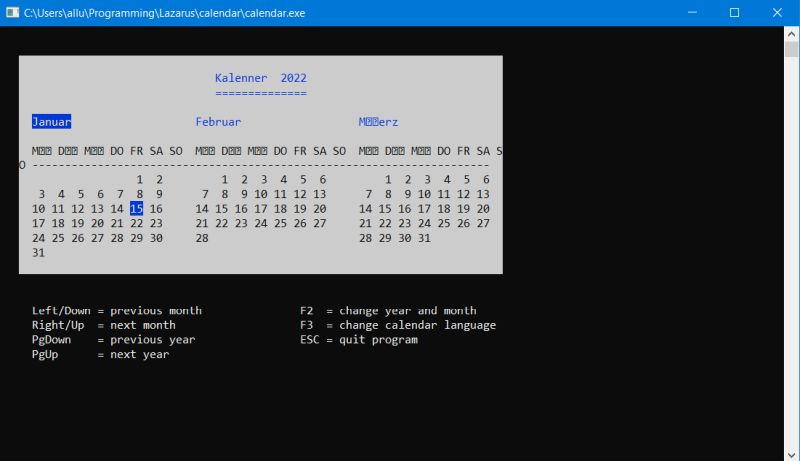Screen dimensions: 800x461
Task: Click day 10 in Februar
Action: click(x=261, y=194)
